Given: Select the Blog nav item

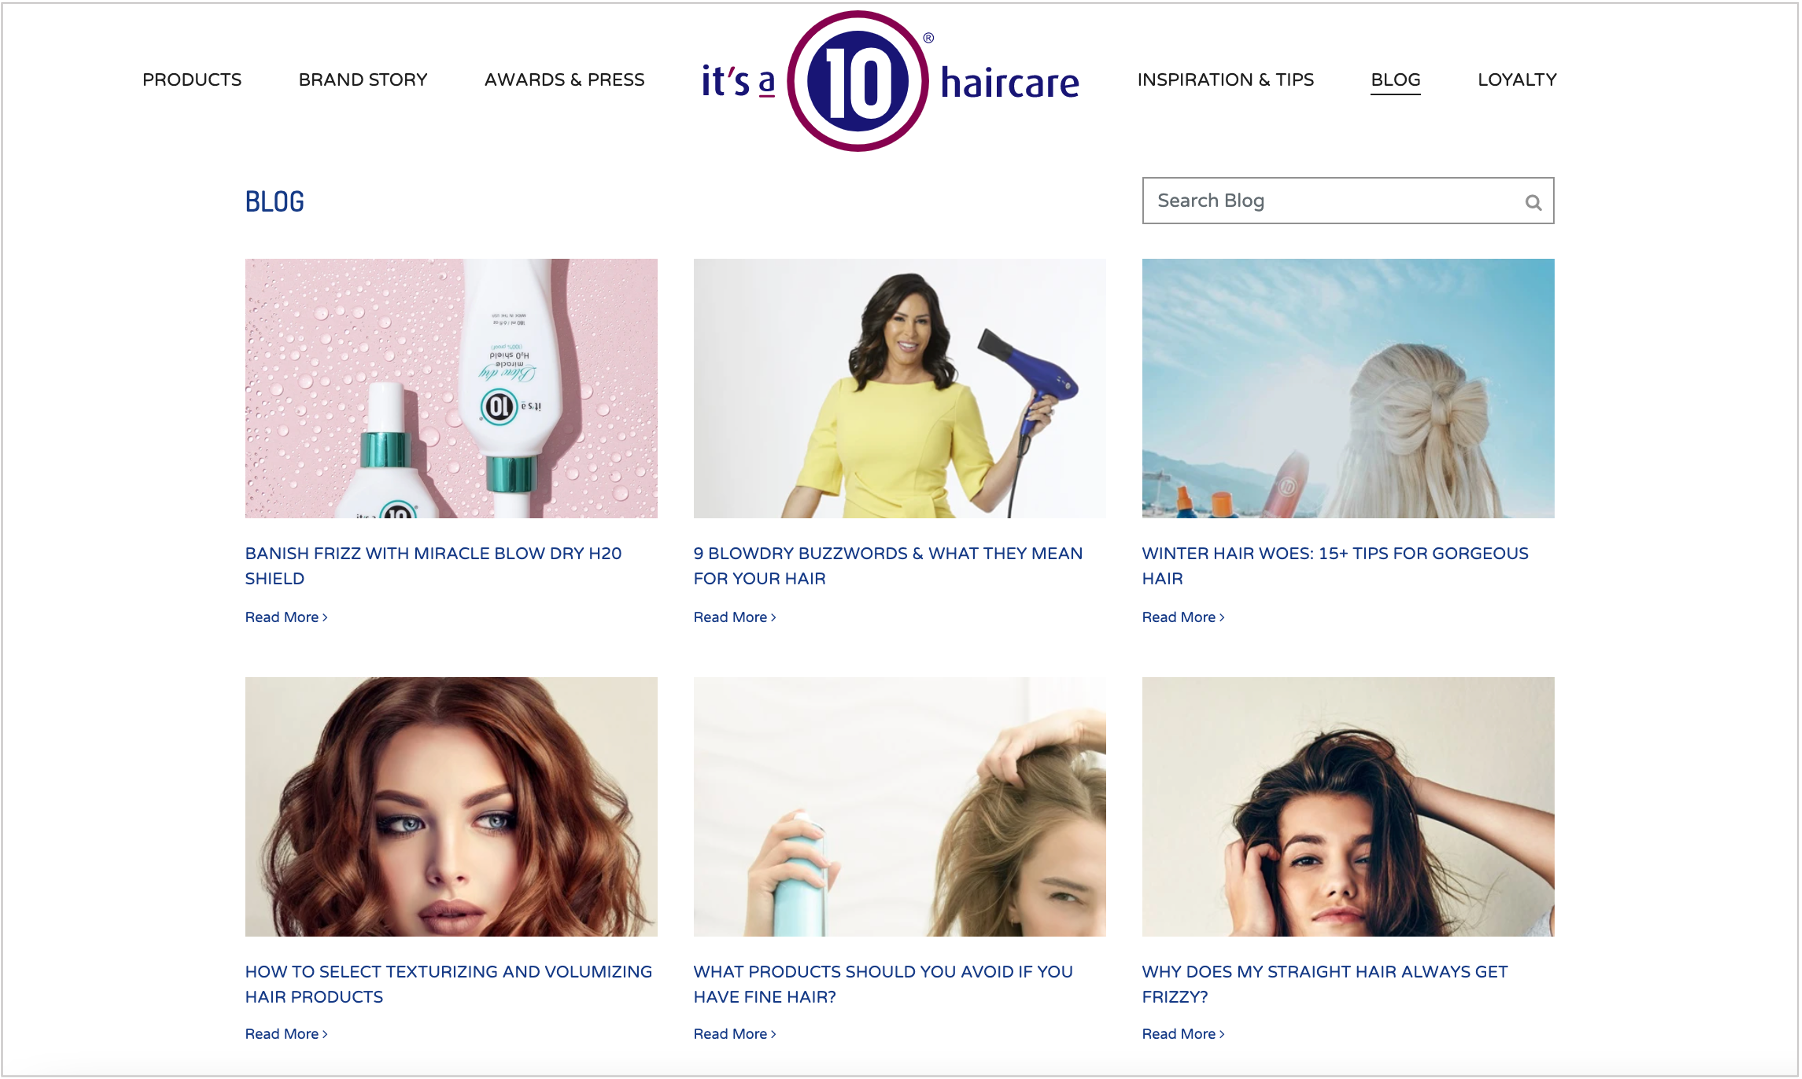Looking at the screenshot, I should 1395,80.
